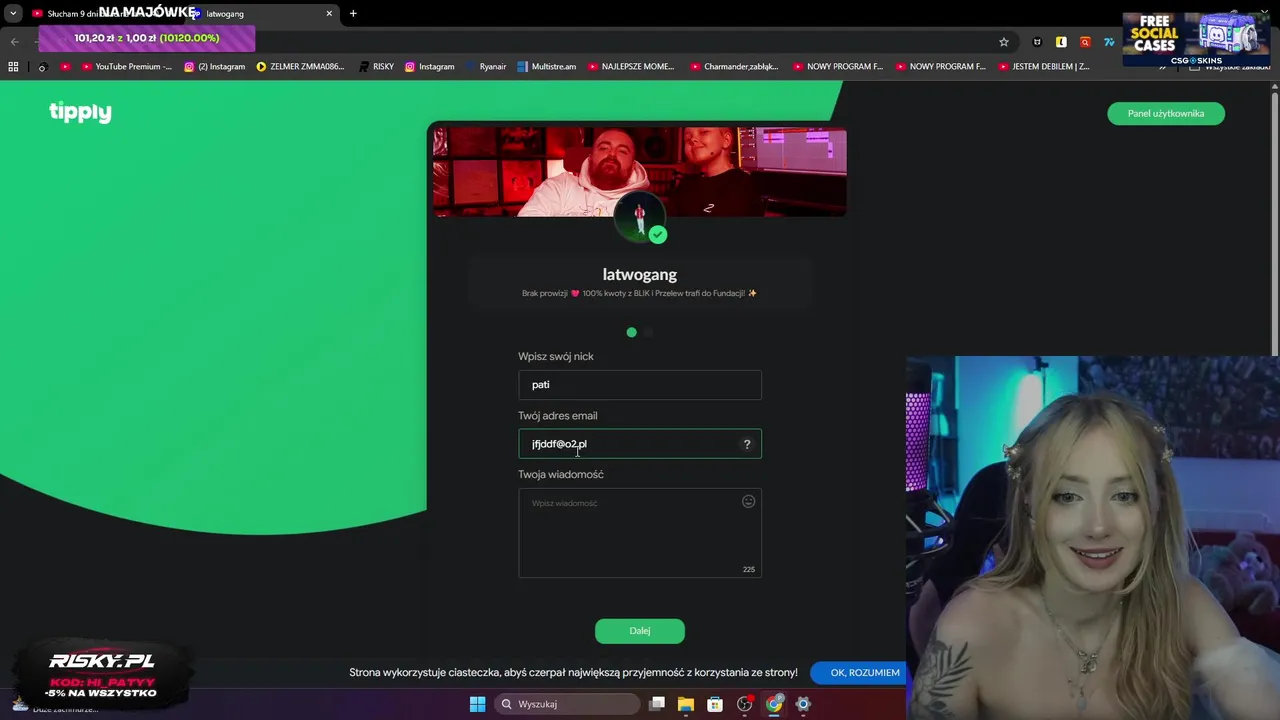Image resolution: width=1280 pixels, height=720 pixels.
Task: Open the Charmander,żabłąk... bookmark
Action: point(734,67)
